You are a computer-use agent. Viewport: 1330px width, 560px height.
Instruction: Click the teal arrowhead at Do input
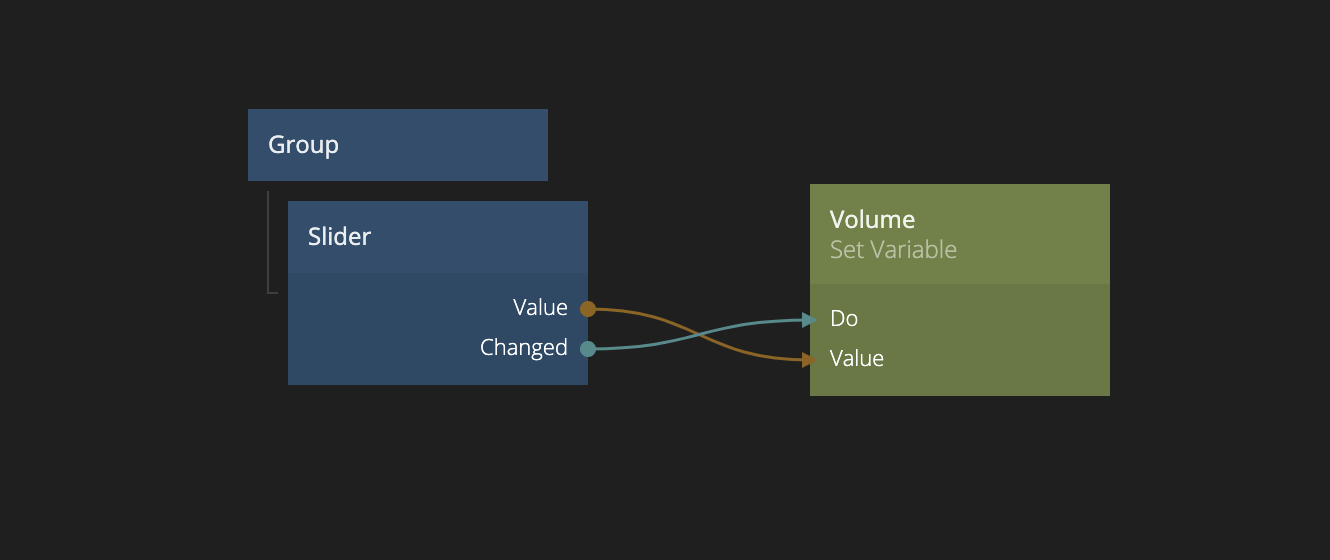[810, 320]
